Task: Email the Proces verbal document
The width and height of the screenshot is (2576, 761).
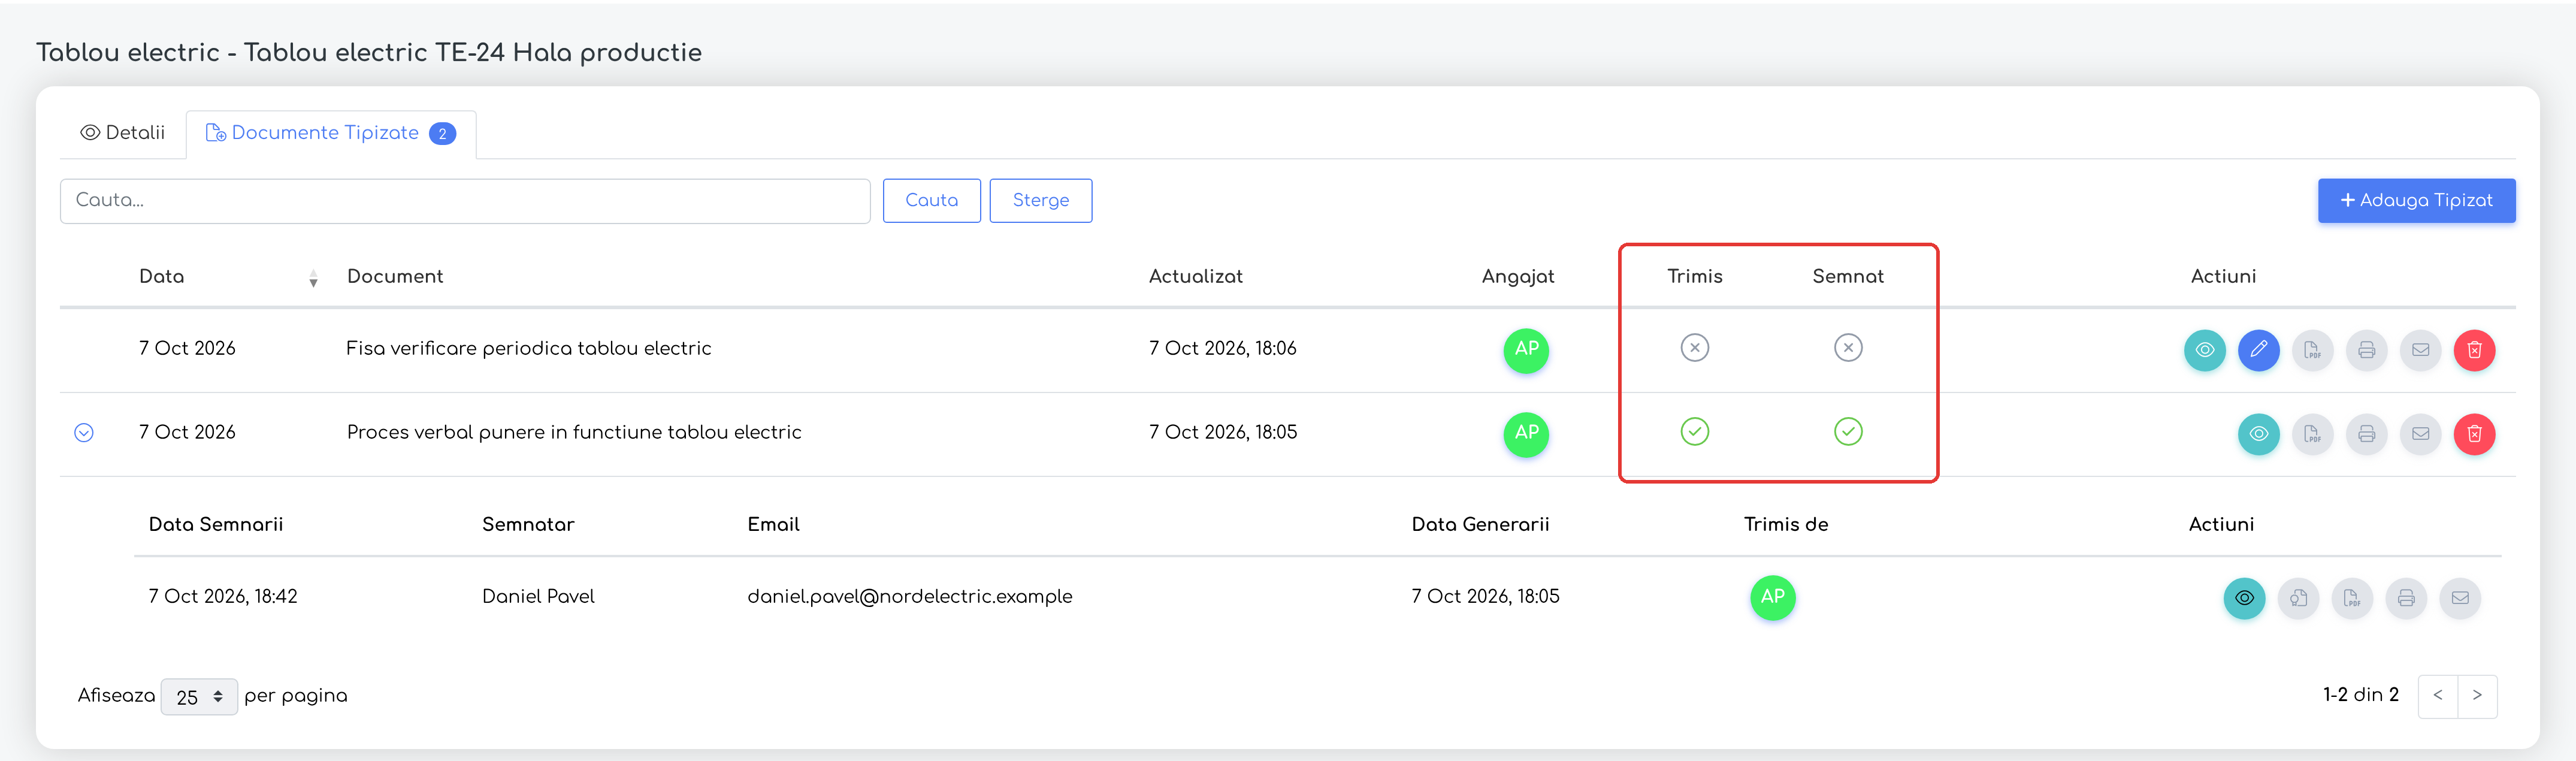Action: [2420, 434]
